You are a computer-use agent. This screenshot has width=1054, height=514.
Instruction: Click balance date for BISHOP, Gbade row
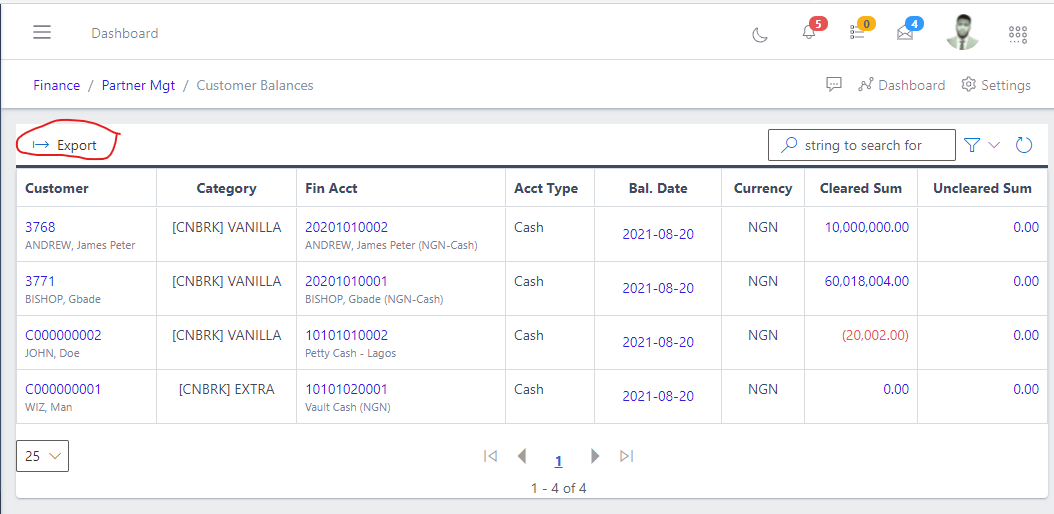coord(658,288)
